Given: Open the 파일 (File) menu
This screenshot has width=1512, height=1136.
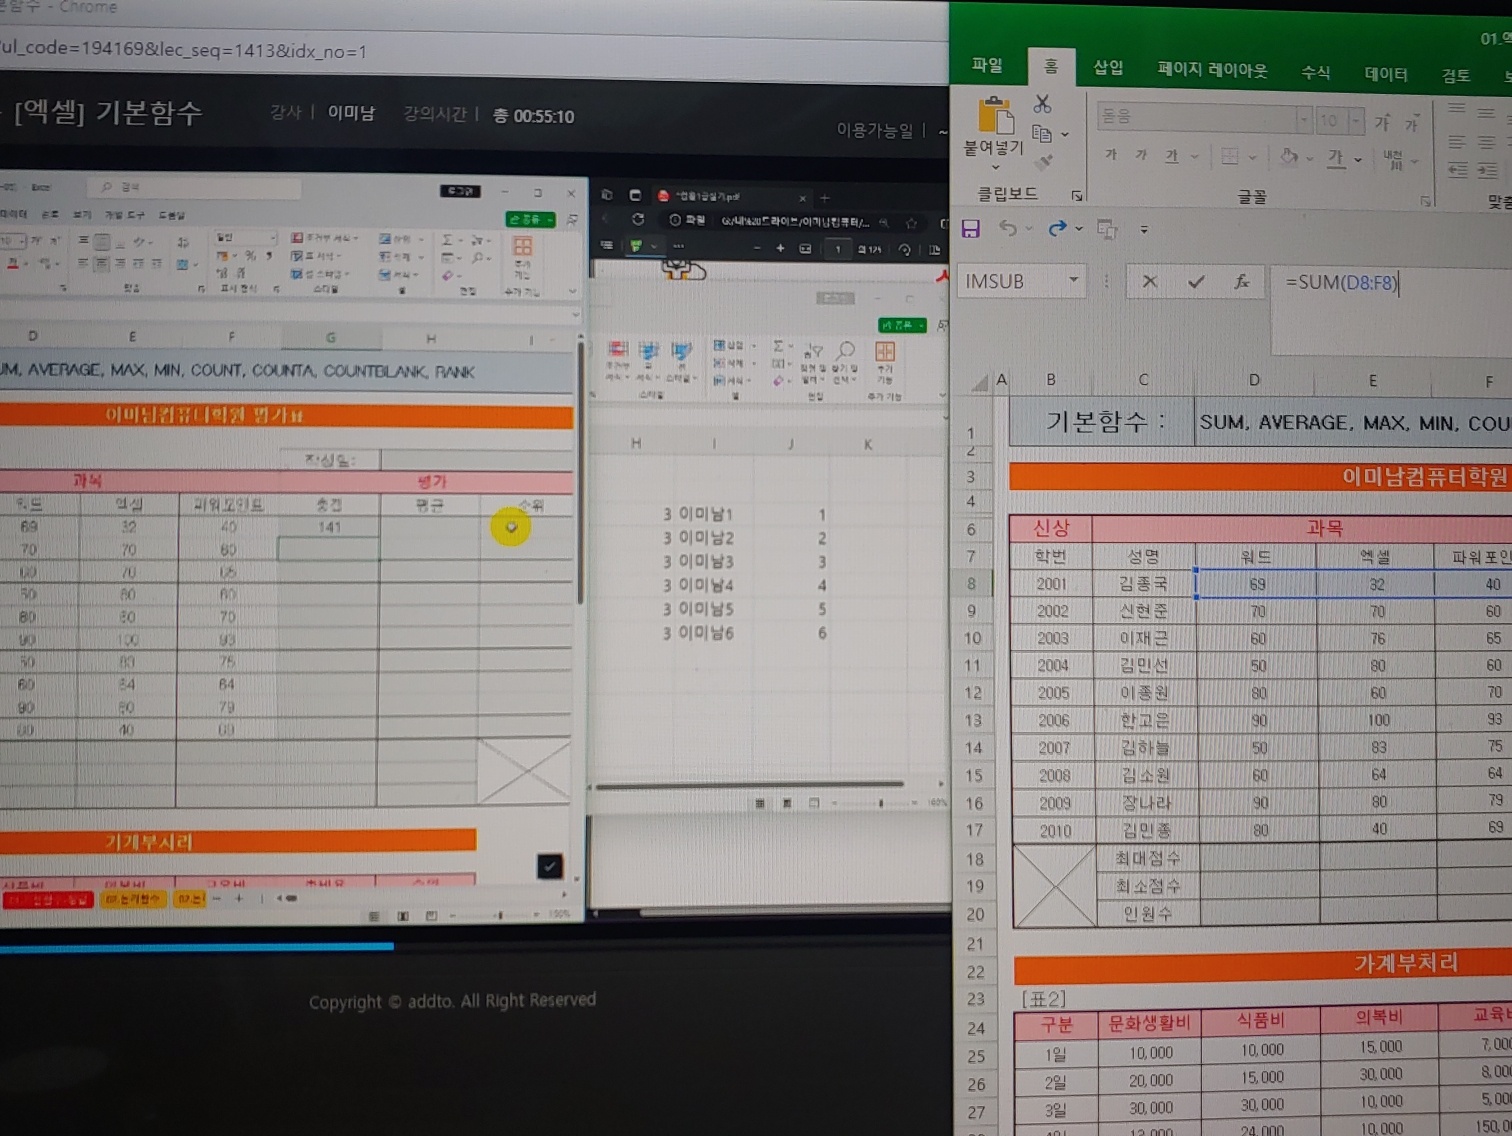Looking at the screenshot, I should coord(987,65).
